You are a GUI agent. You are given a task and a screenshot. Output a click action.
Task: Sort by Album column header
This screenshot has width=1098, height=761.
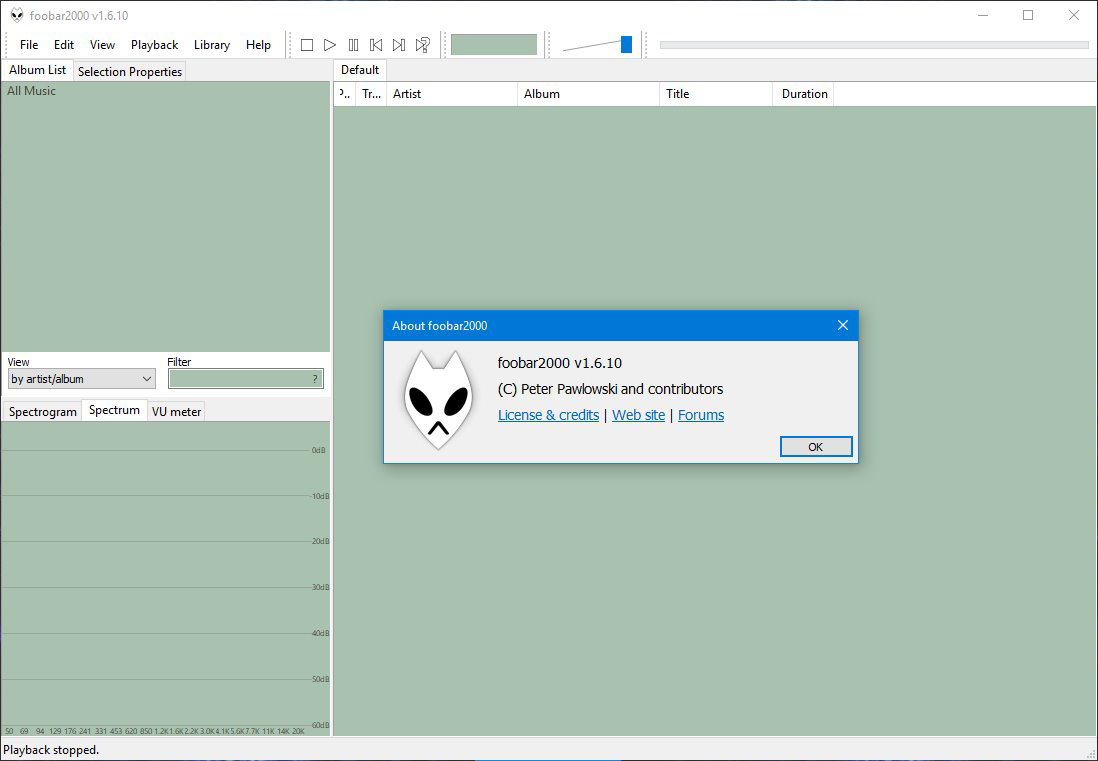click(x=588, y=94)
